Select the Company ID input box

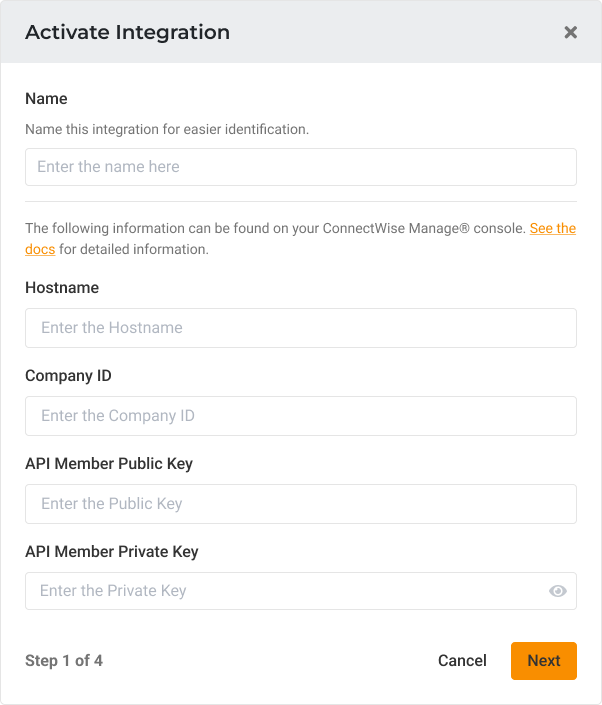[x=300, y=416]
